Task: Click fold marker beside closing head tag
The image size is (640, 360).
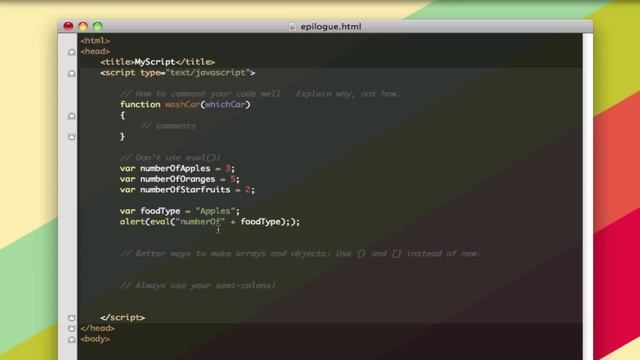Action: click(71, 328)
